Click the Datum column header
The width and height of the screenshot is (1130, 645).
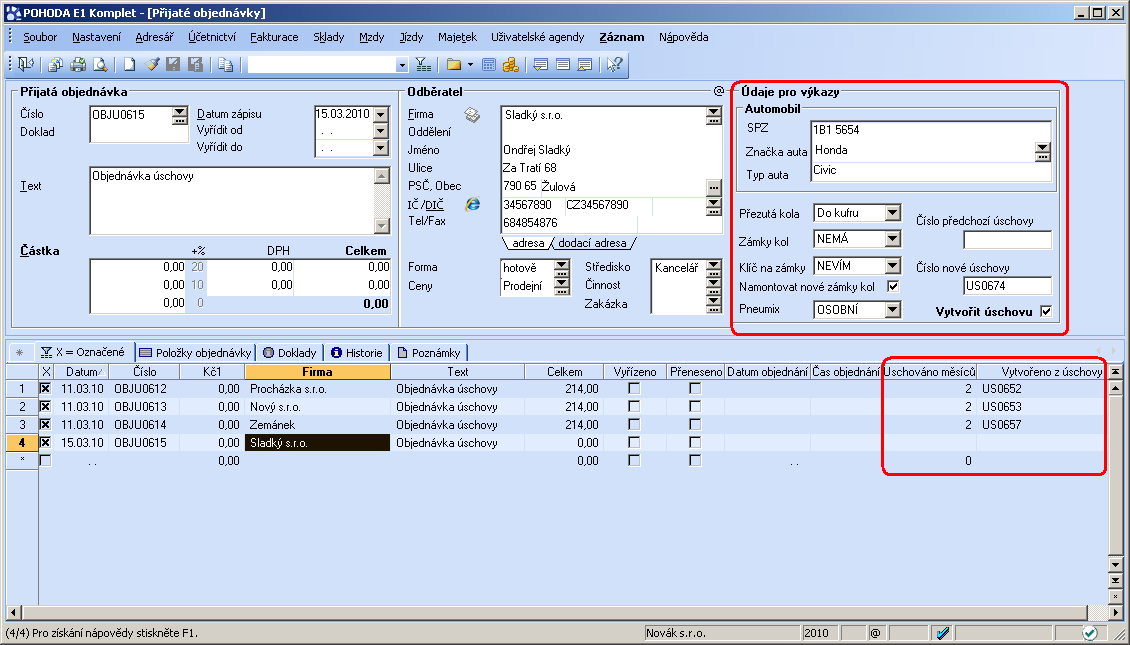click(81, 372)
